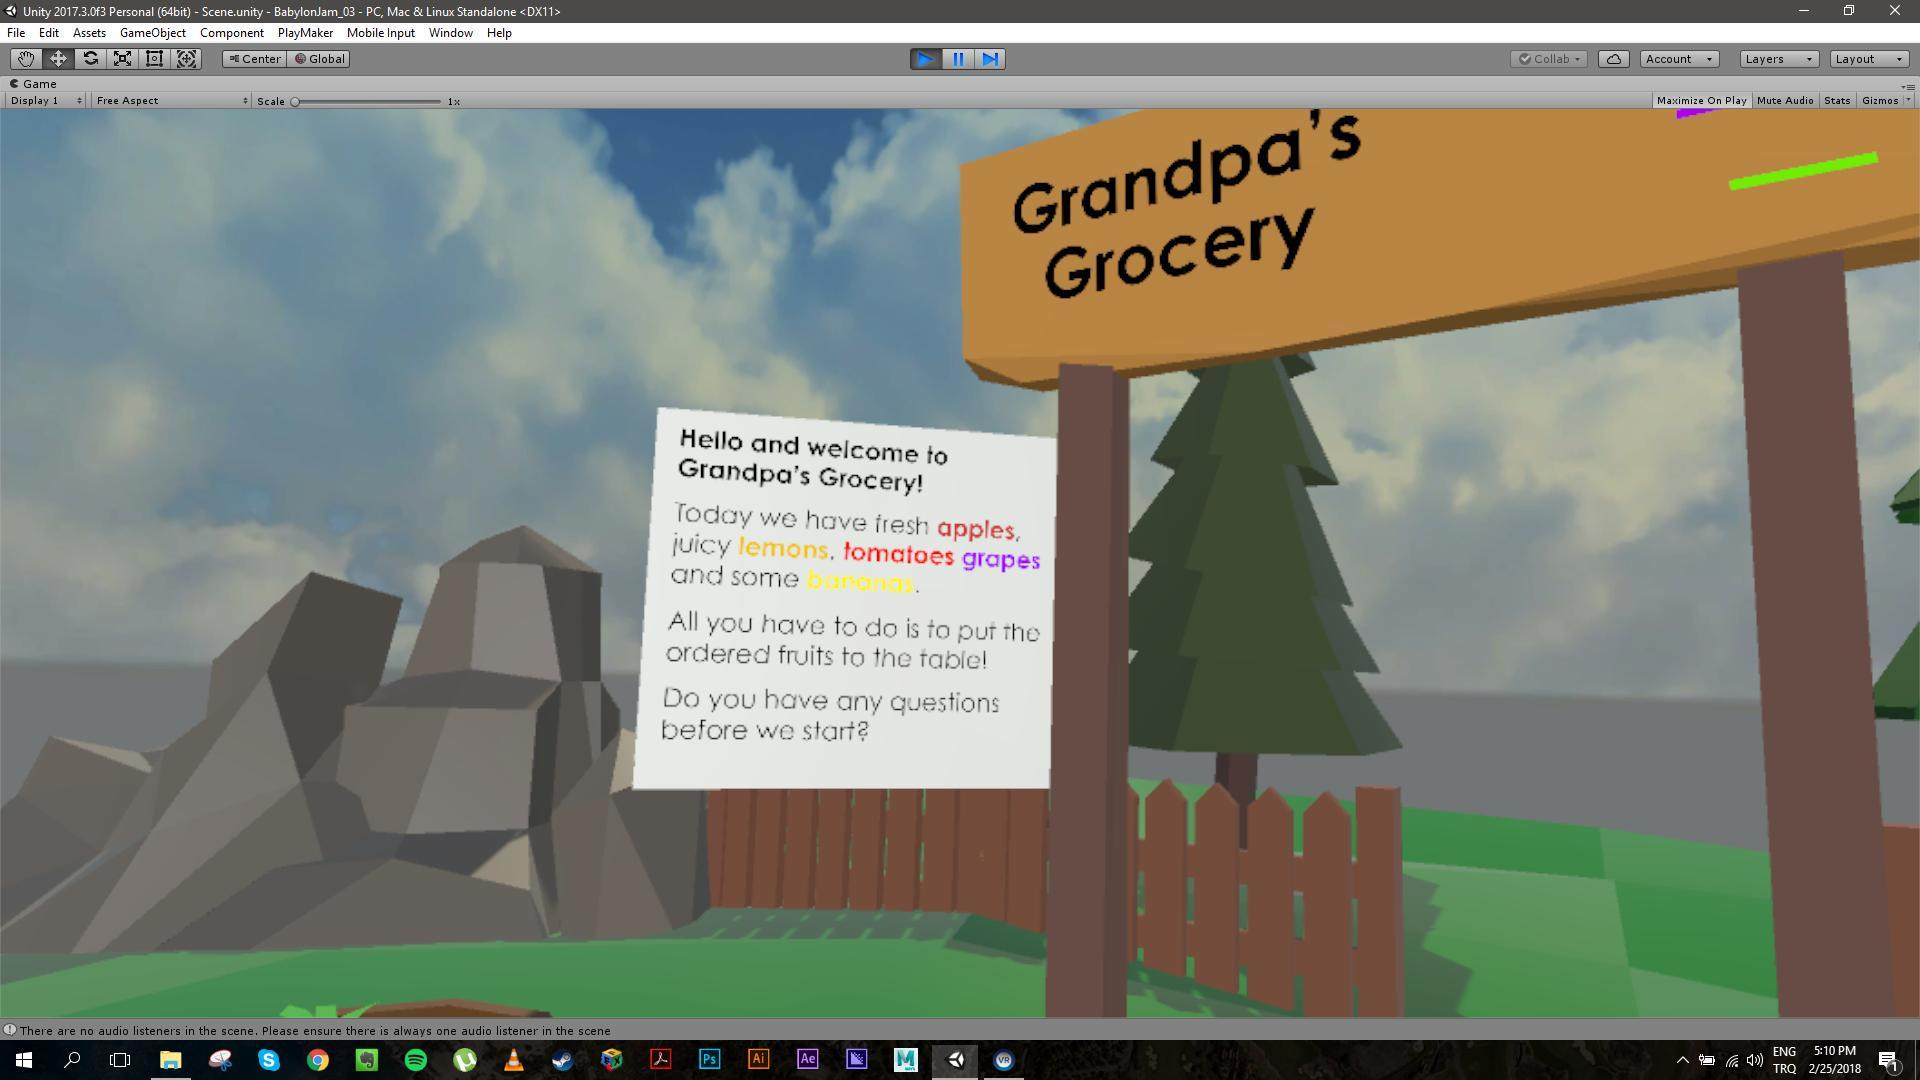Image resolution: width=1920 pixels, height=1080 pixels.
Task: Open the Gizmos dropdown arrow
Action: click(x=1908, y=100)
